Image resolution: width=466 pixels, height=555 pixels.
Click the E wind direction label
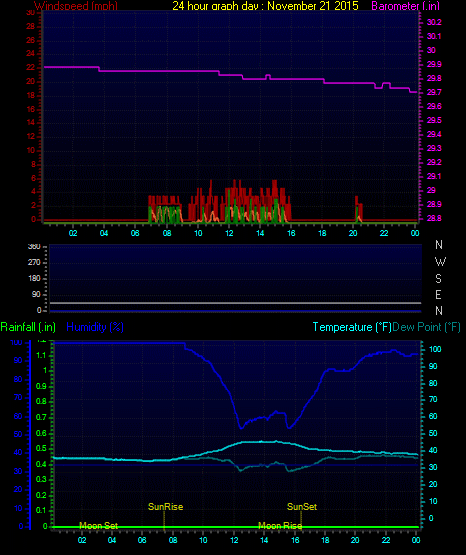click(x=438, y=294)
